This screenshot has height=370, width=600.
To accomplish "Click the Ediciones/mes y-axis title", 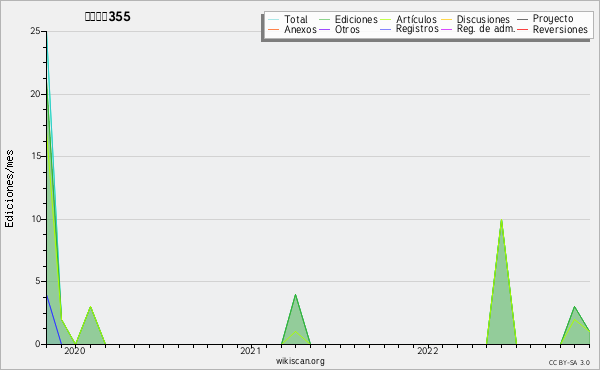I will coord(9,189).
